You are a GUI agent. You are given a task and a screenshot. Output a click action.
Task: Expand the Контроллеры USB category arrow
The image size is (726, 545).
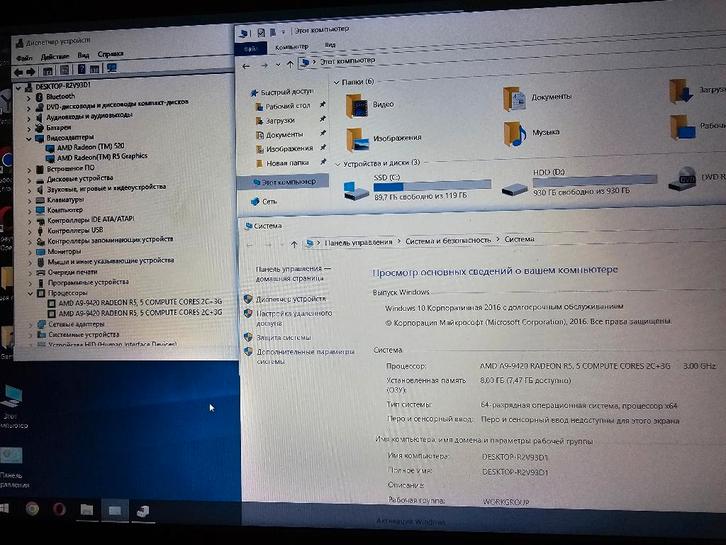tap(30, 231)
